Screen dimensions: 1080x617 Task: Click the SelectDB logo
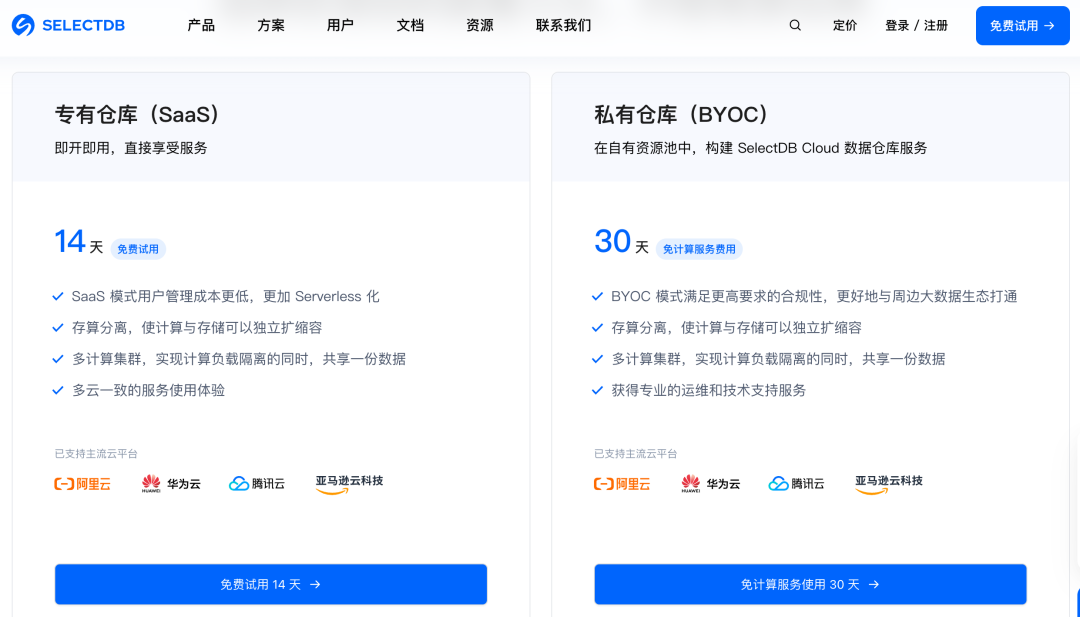click(x=68, y=25)
